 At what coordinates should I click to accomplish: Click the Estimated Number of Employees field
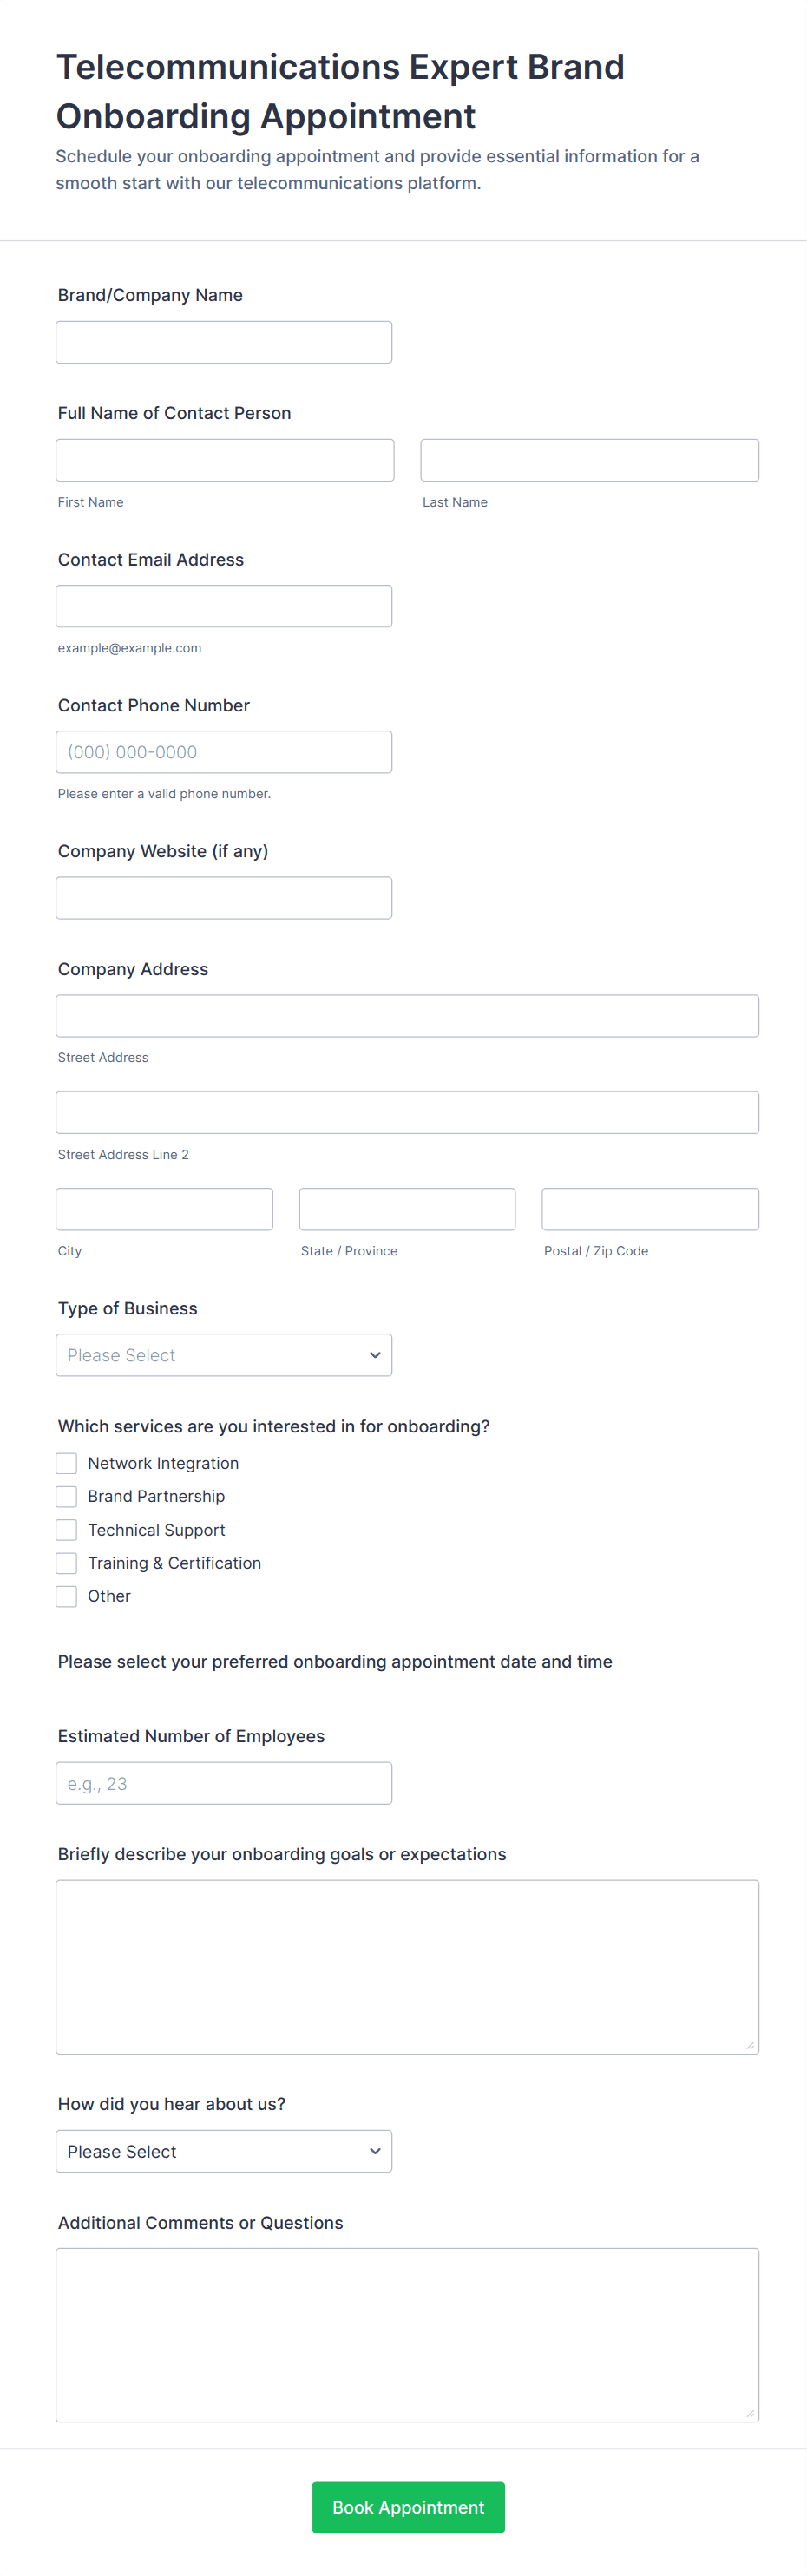coord(224,1783)
